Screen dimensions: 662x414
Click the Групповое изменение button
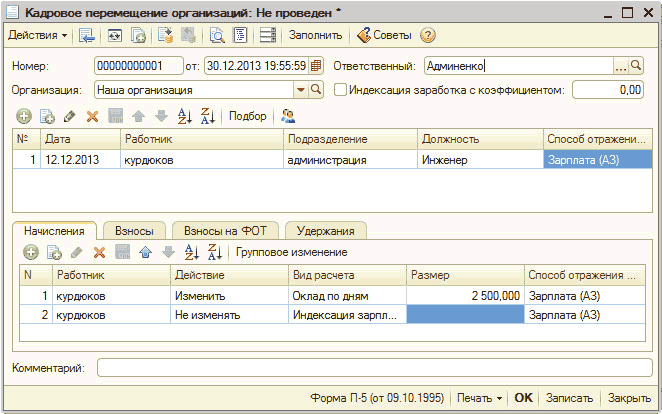coord(291,252)
